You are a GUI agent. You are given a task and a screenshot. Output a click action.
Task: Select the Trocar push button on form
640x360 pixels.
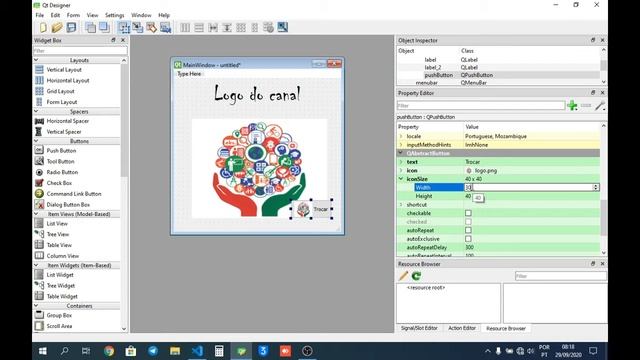(x=311, y=209)
